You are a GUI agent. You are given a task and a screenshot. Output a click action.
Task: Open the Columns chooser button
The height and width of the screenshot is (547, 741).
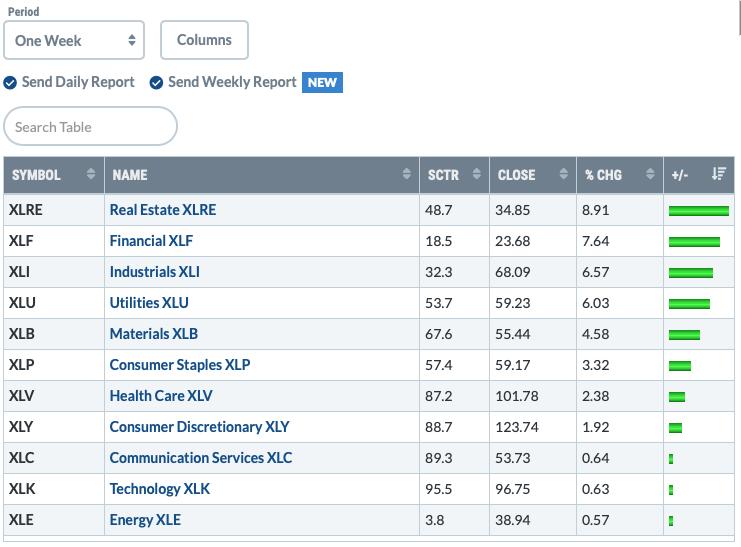pyautogui.click(x=204, y=40)
